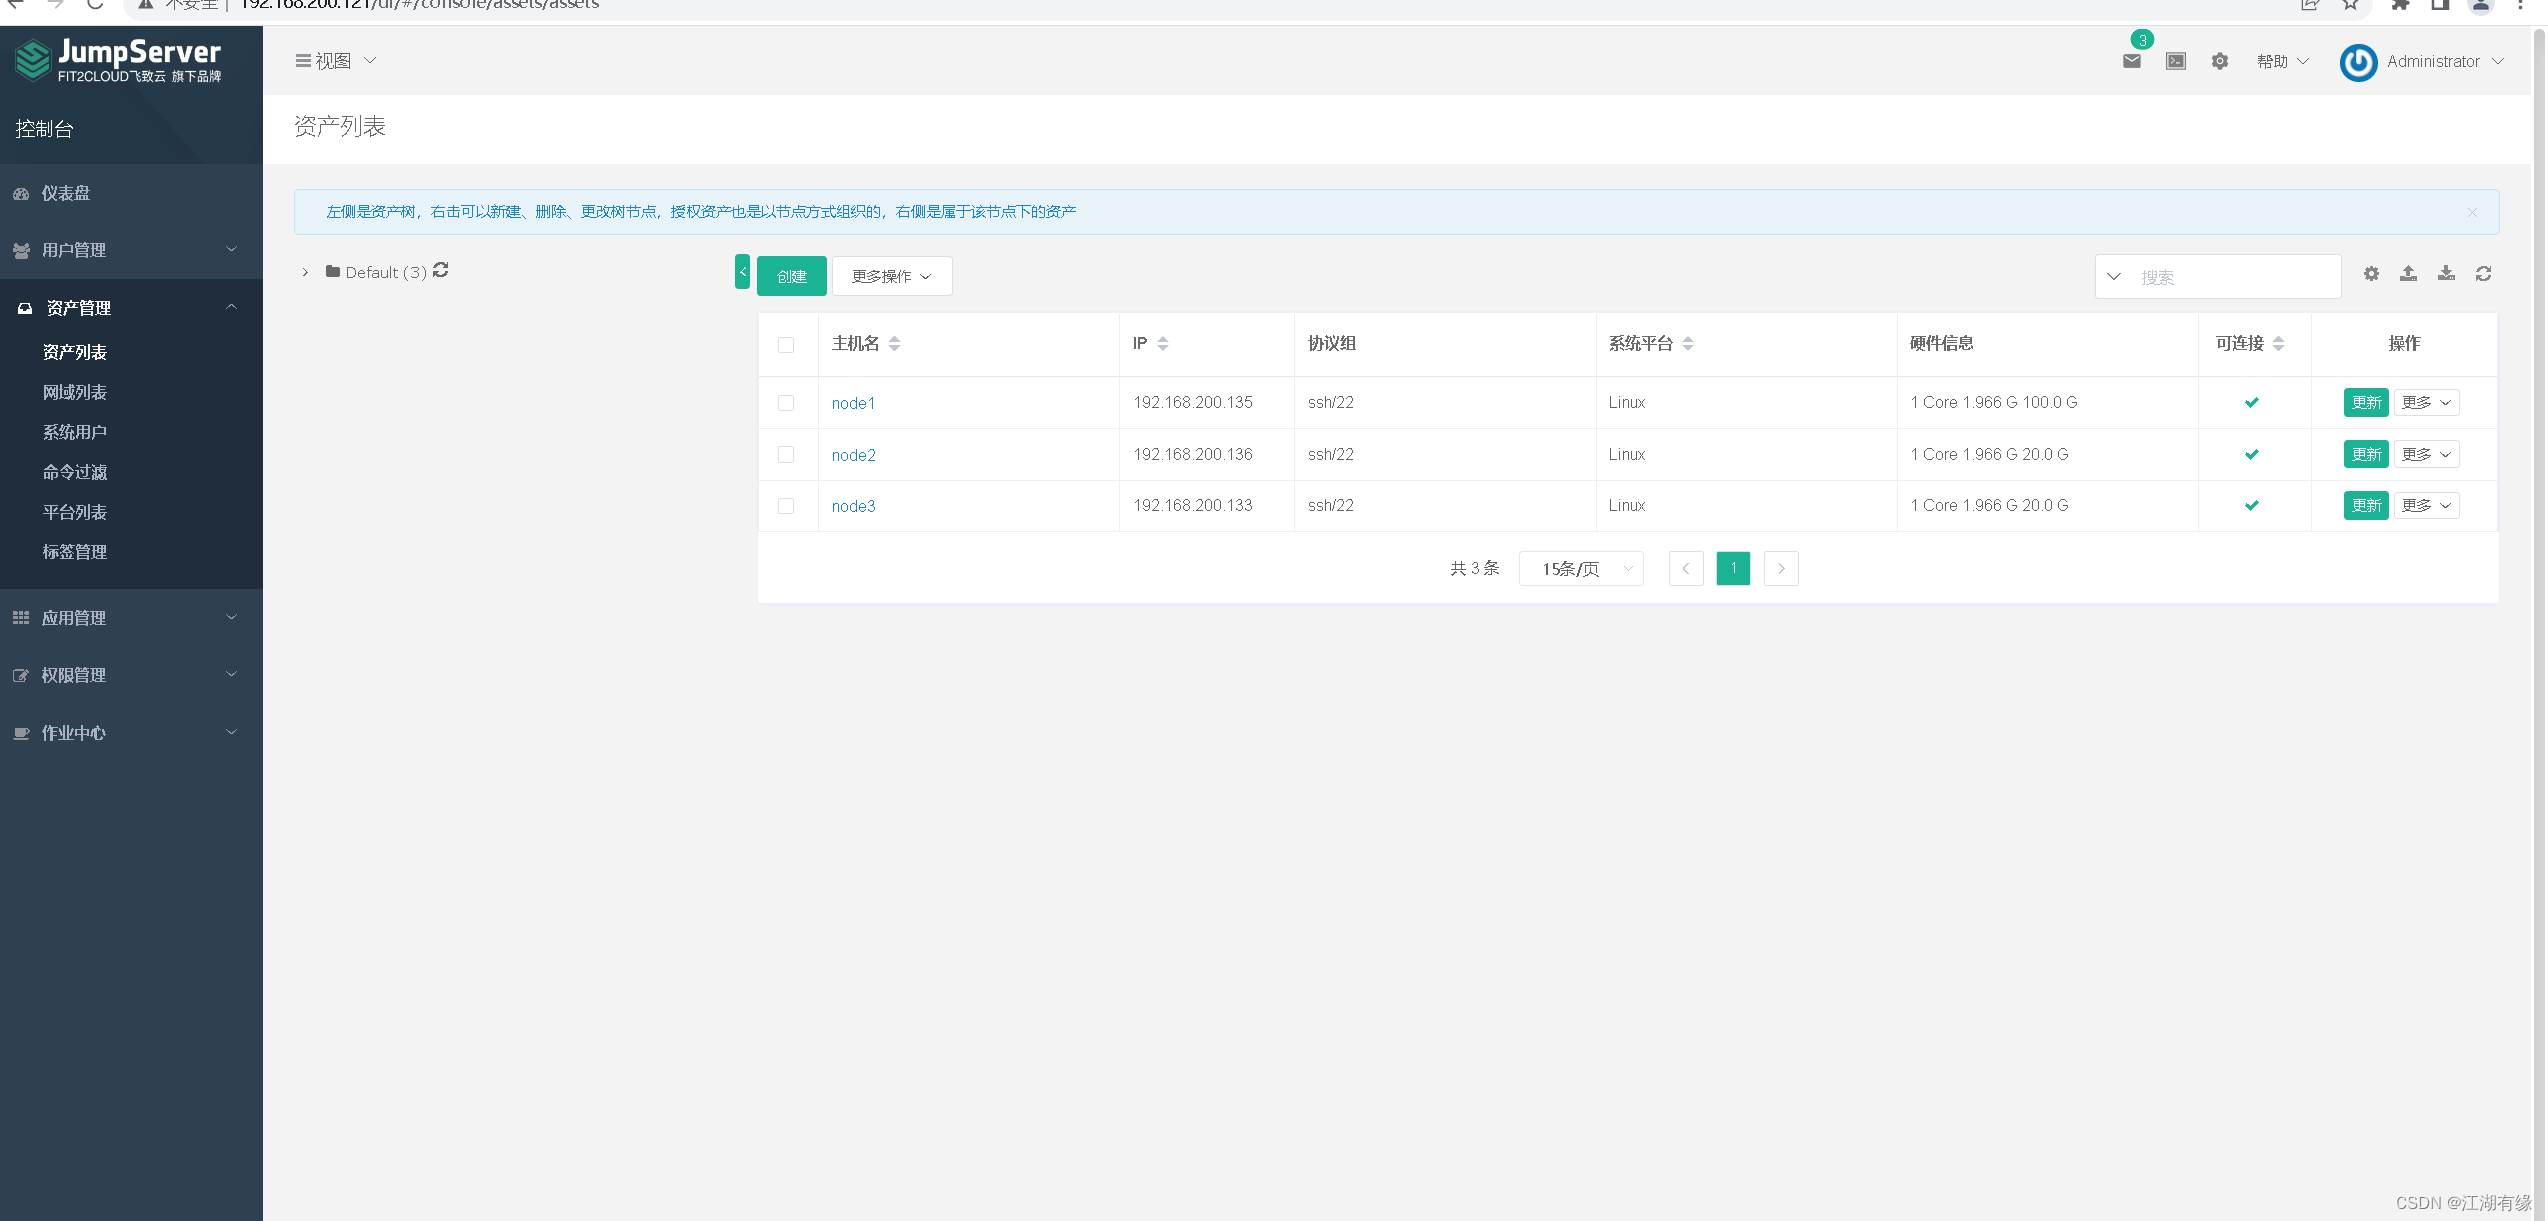Check the node1 row checkbox
Viewport: 2548px width, 1221px height.
coord(786,403)
